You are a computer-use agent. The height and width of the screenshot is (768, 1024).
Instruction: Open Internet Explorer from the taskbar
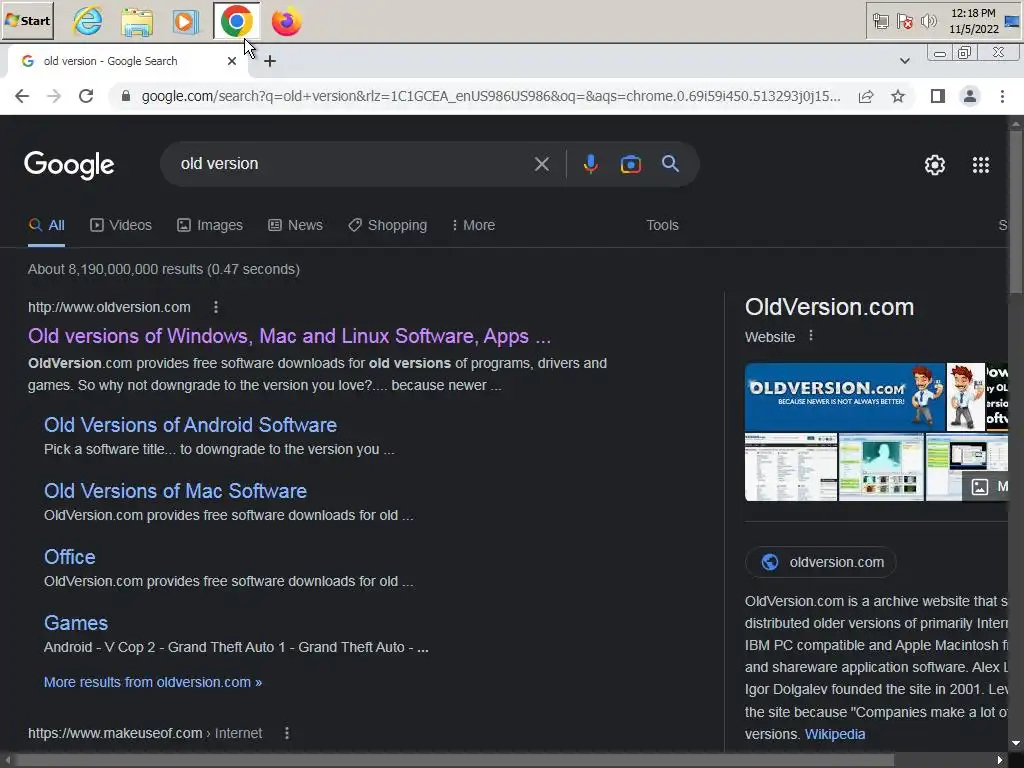pos(88,22)
